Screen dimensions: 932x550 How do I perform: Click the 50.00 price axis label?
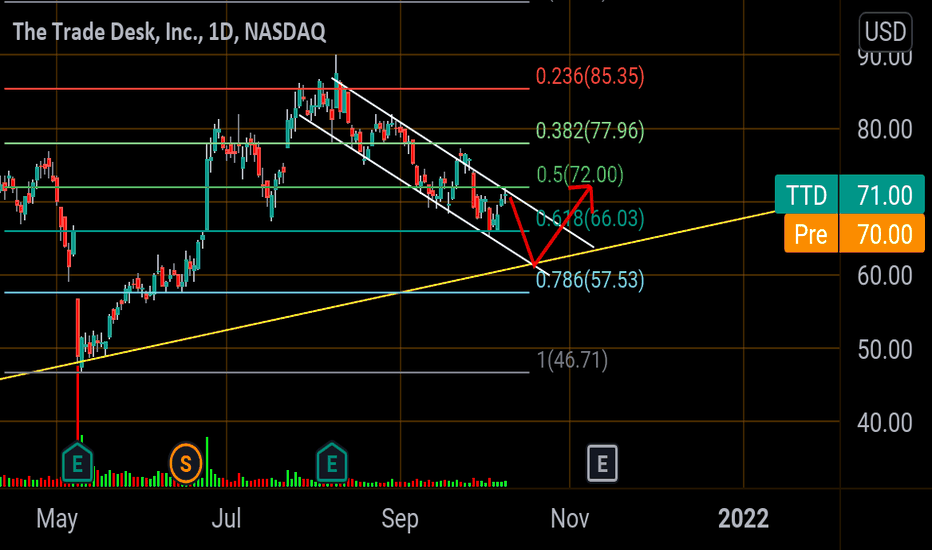tap(884, 350)
